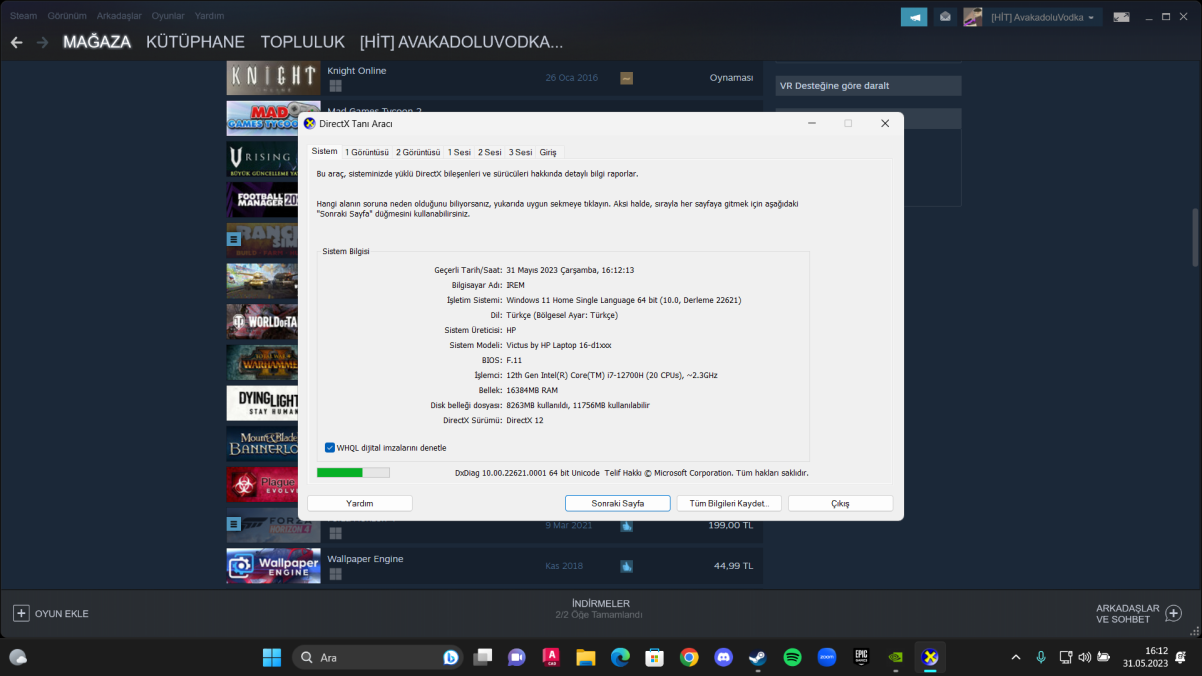
Task: Click OYUN EKLE link
Action: click(x=62, y=614)
